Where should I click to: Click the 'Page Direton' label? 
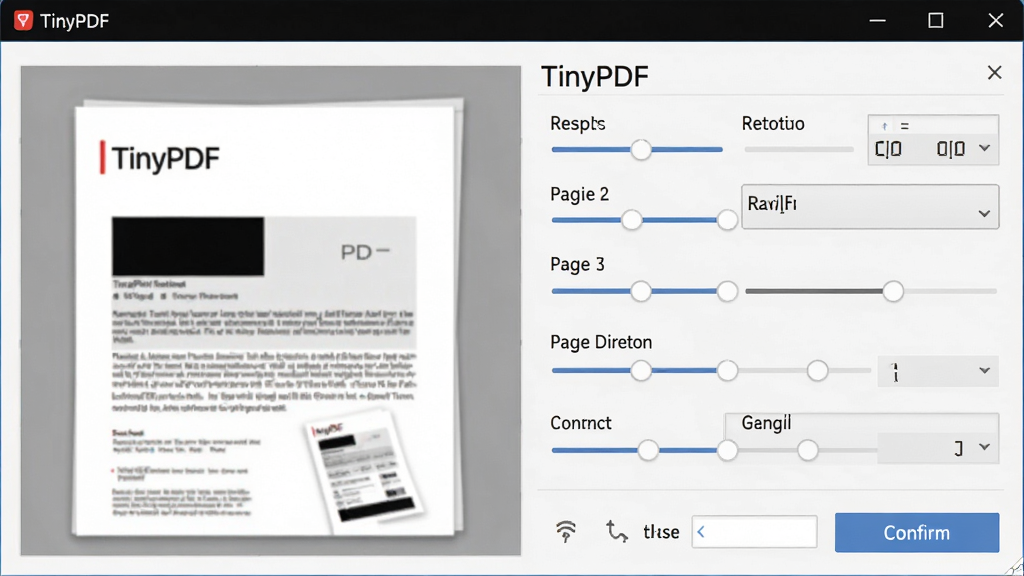(x=601, y=342)
